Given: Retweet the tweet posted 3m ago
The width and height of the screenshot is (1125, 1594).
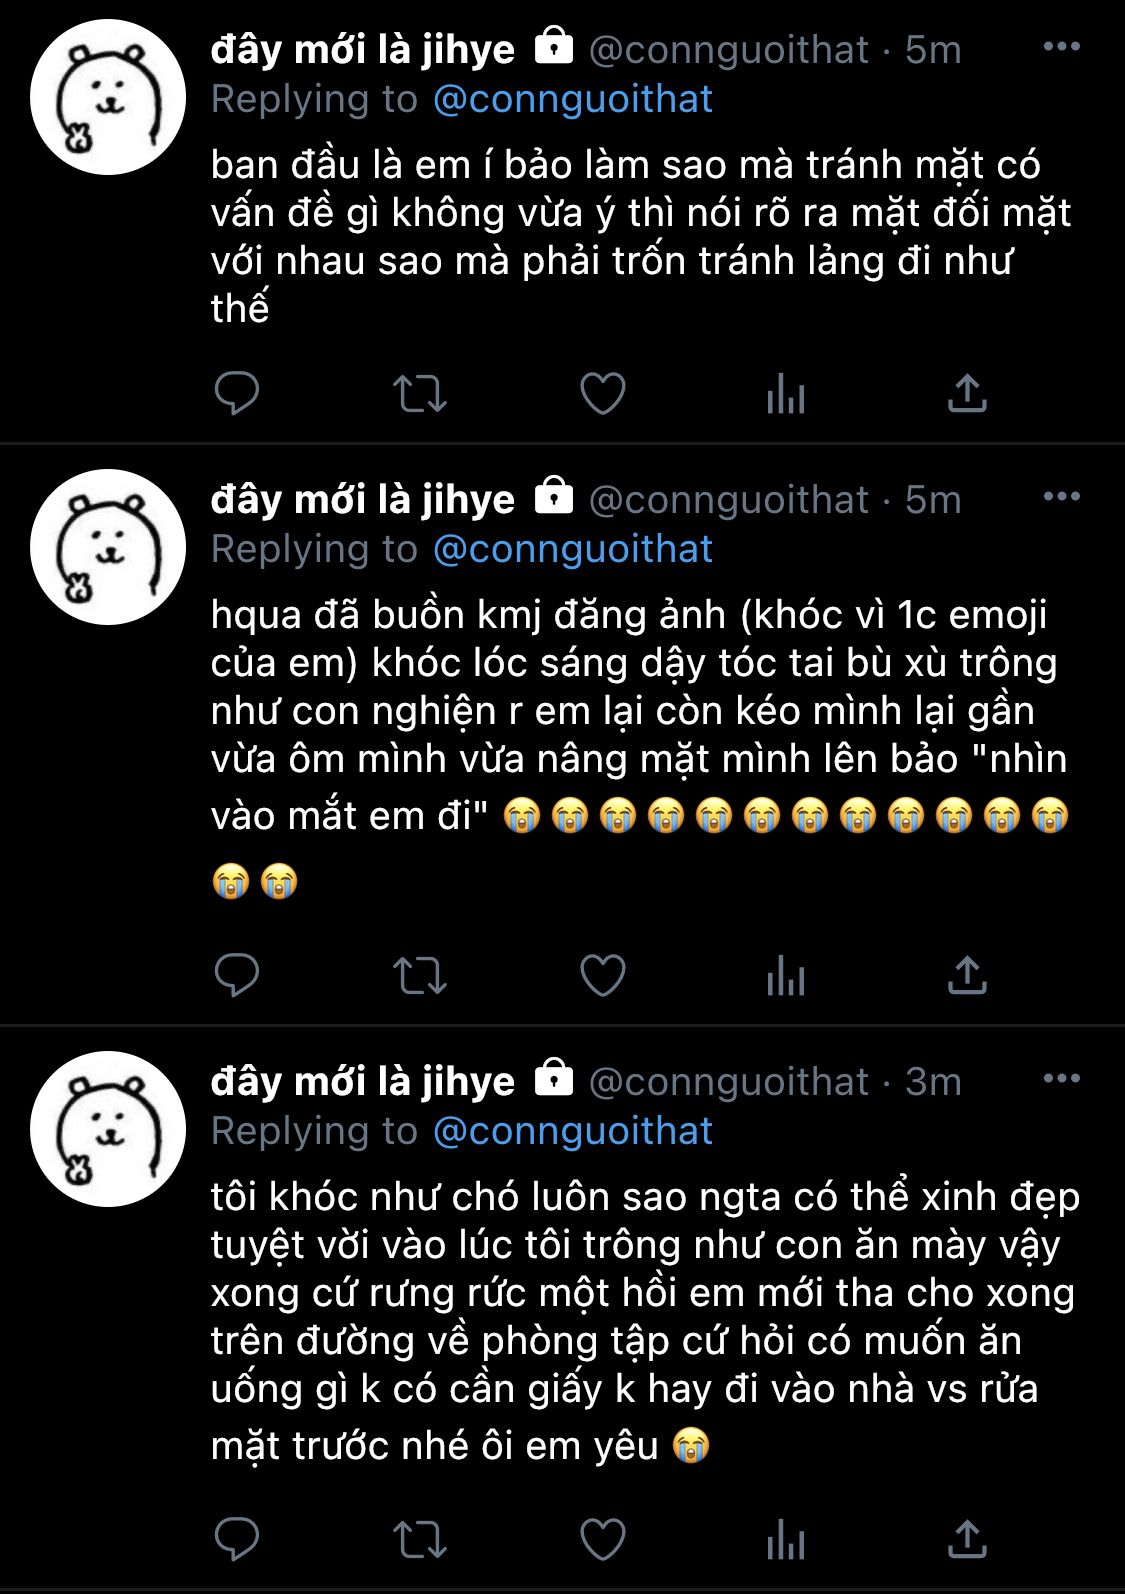Looking at the screenshot, I should click(x=419, y=1540).
